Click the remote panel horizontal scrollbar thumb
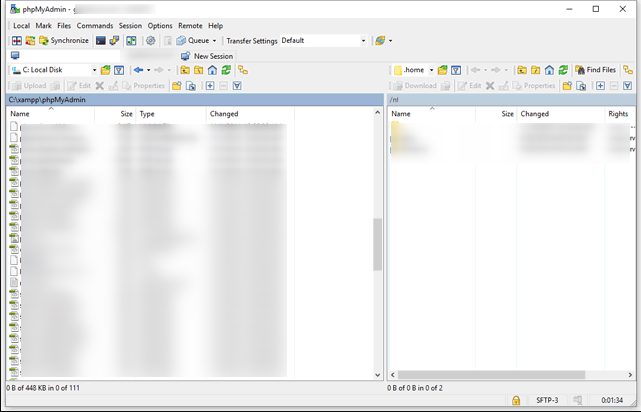The width and height of the screenshot is (641, 412). coord(491,375)
